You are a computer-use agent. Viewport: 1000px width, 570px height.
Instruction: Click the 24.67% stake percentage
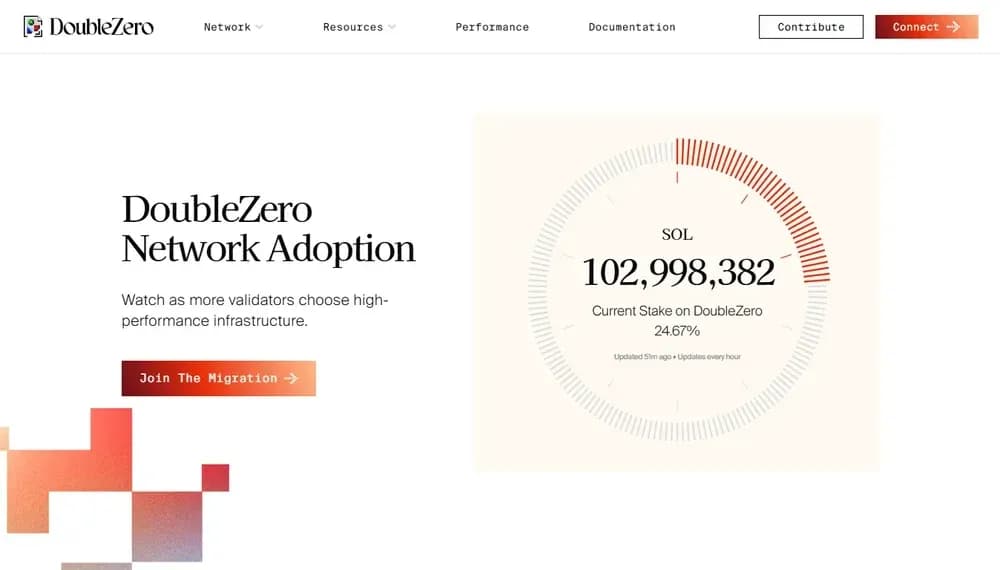tap(677, 330)
